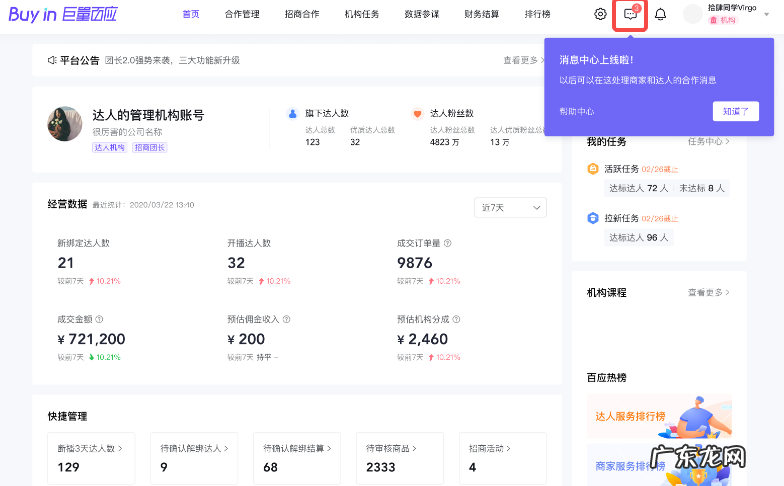The height and width of the screenshot is (486, 784).
Task: Open 待审核商品 card
Action: (x=400, y=458)
